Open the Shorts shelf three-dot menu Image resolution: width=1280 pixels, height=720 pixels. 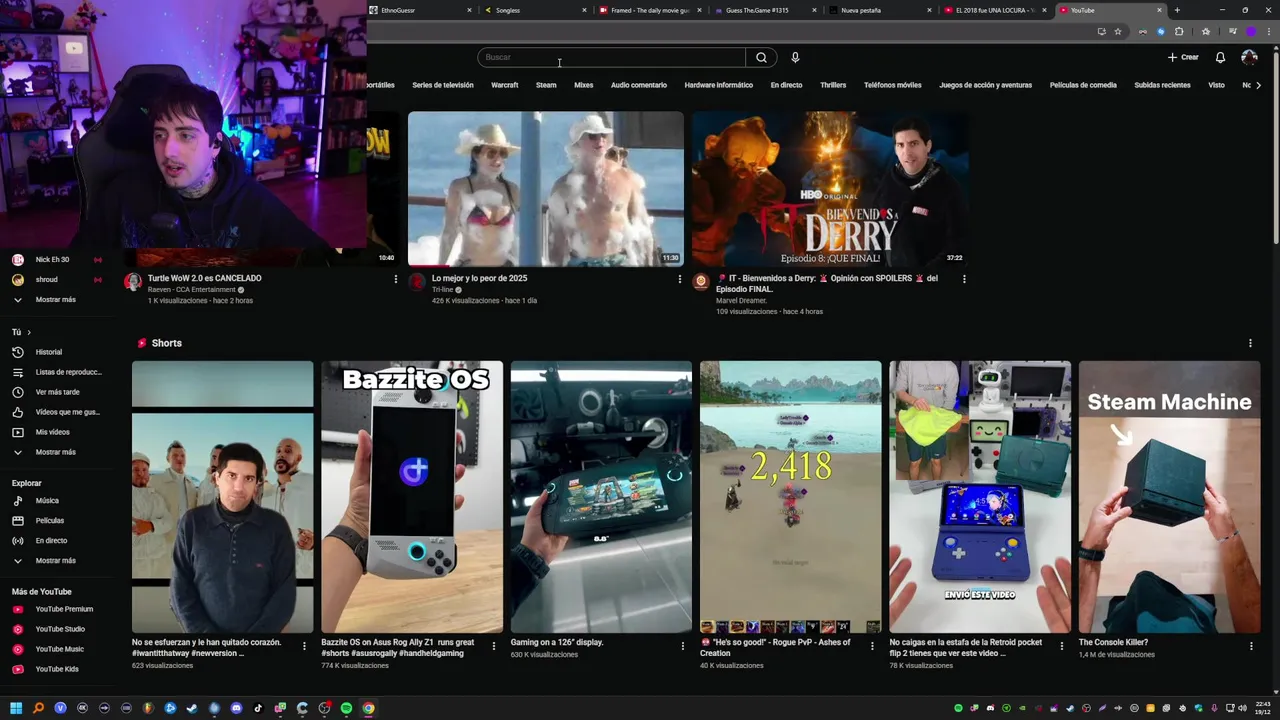[x=1250, y=343]
